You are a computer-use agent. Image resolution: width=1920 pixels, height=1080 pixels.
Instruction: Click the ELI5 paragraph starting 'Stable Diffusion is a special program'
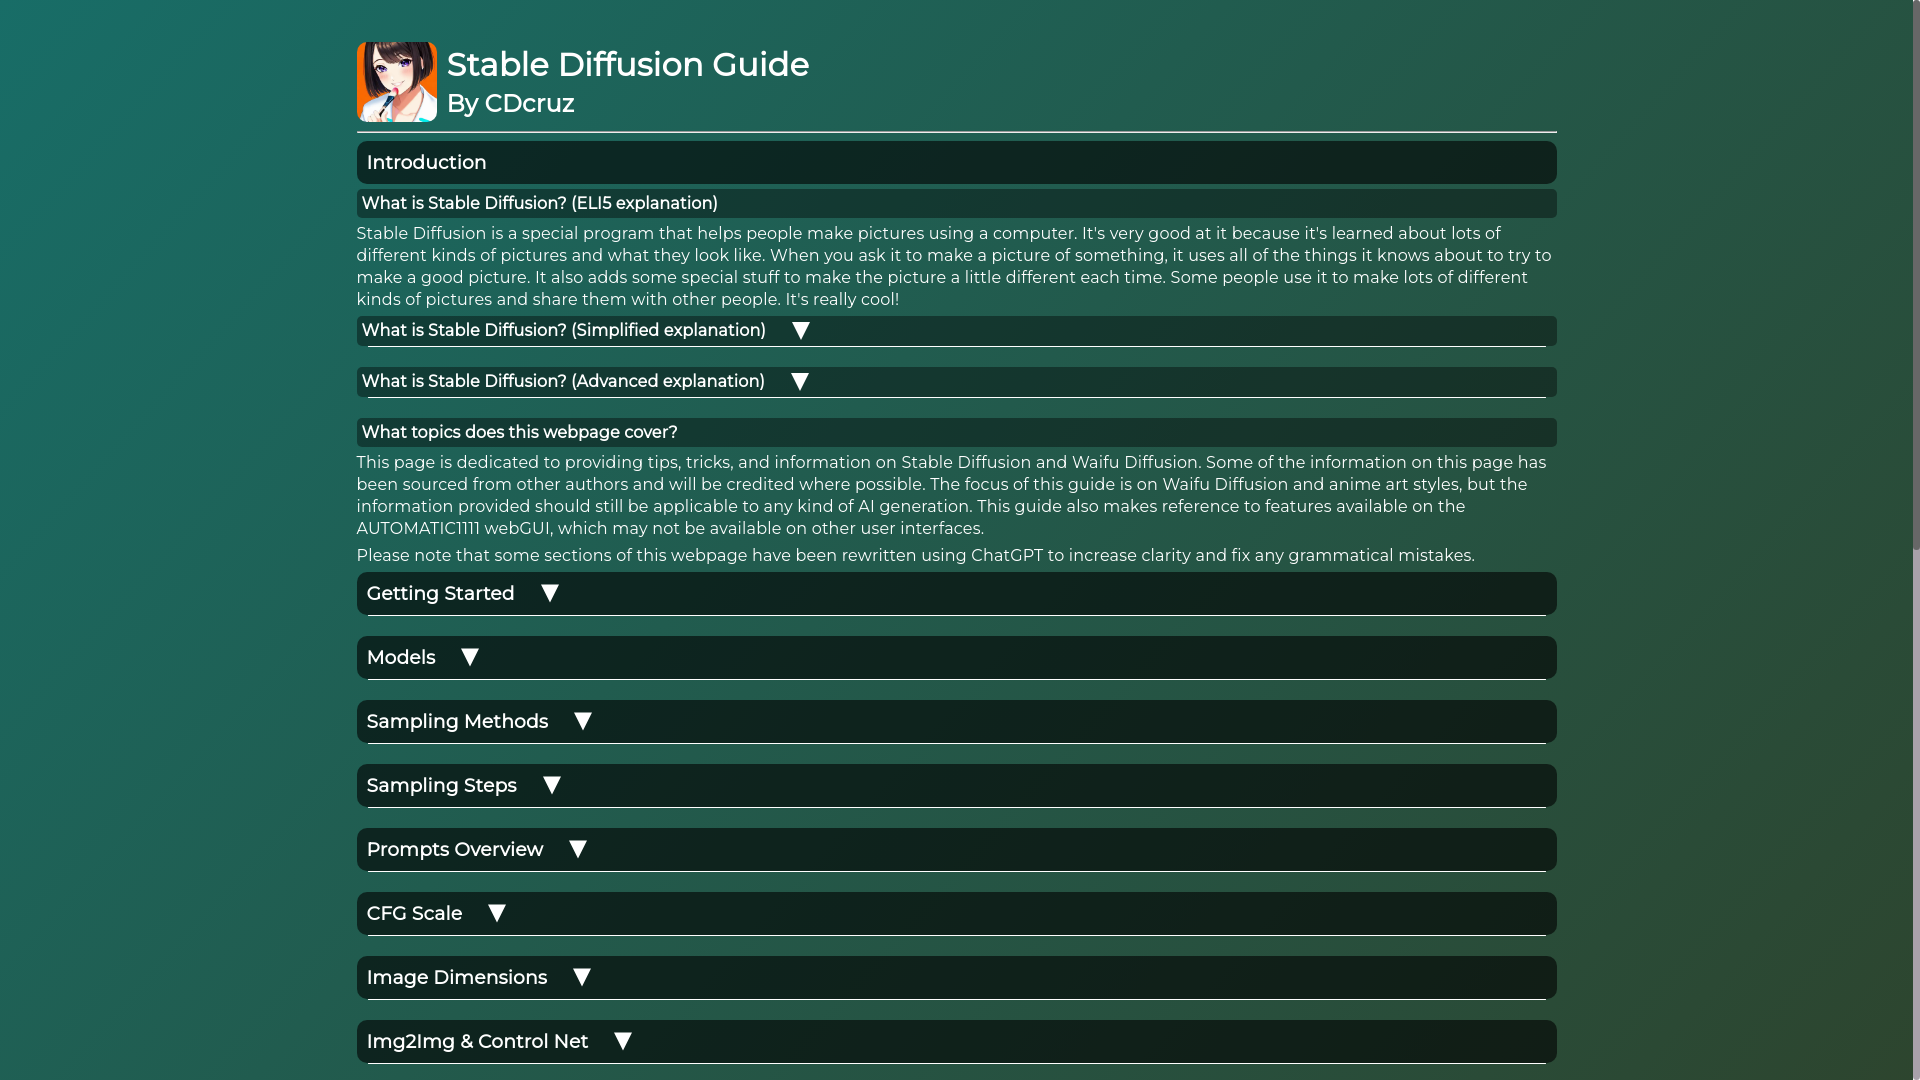click(955, 267)
